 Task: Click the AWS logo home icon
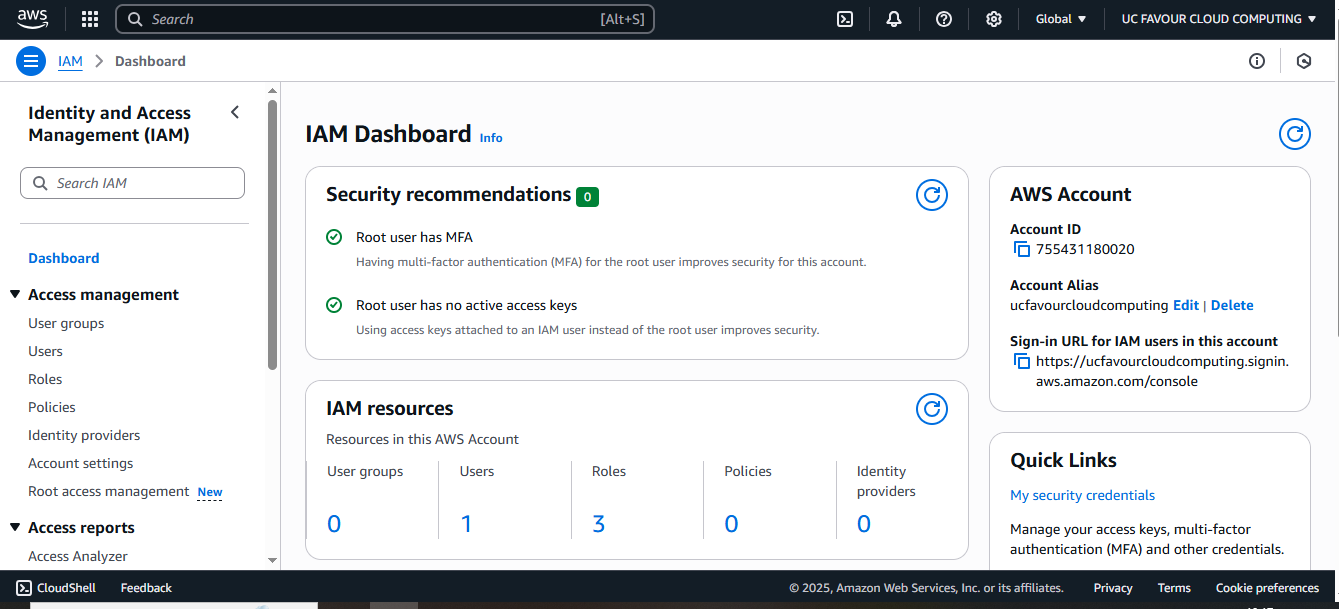[x=32, y=18]
